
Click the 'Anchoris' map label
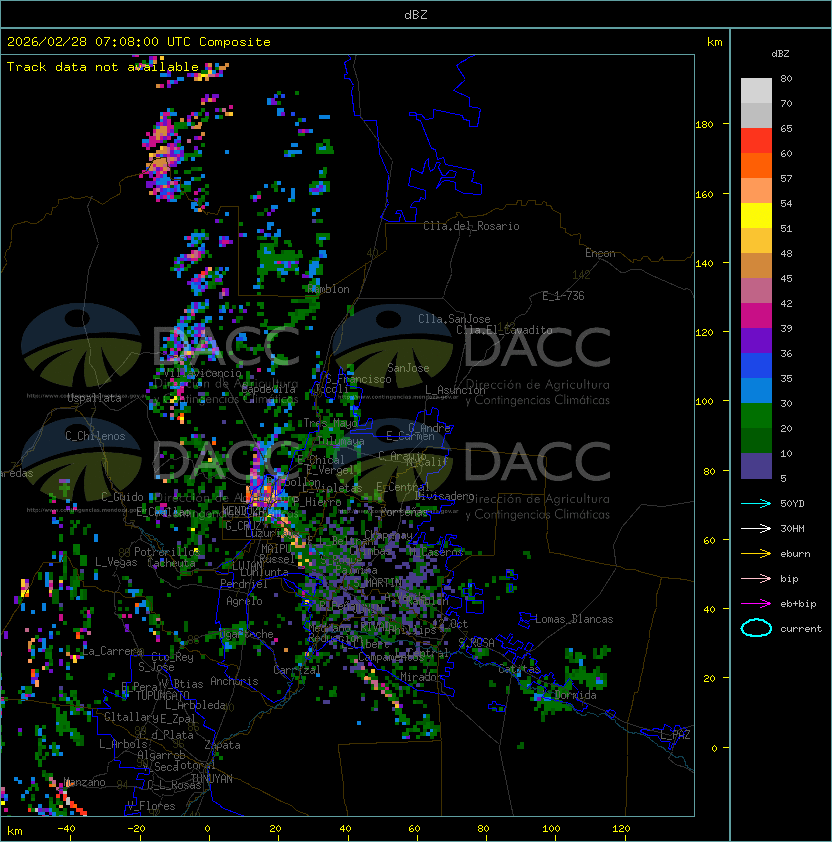(x=234, y=681)
